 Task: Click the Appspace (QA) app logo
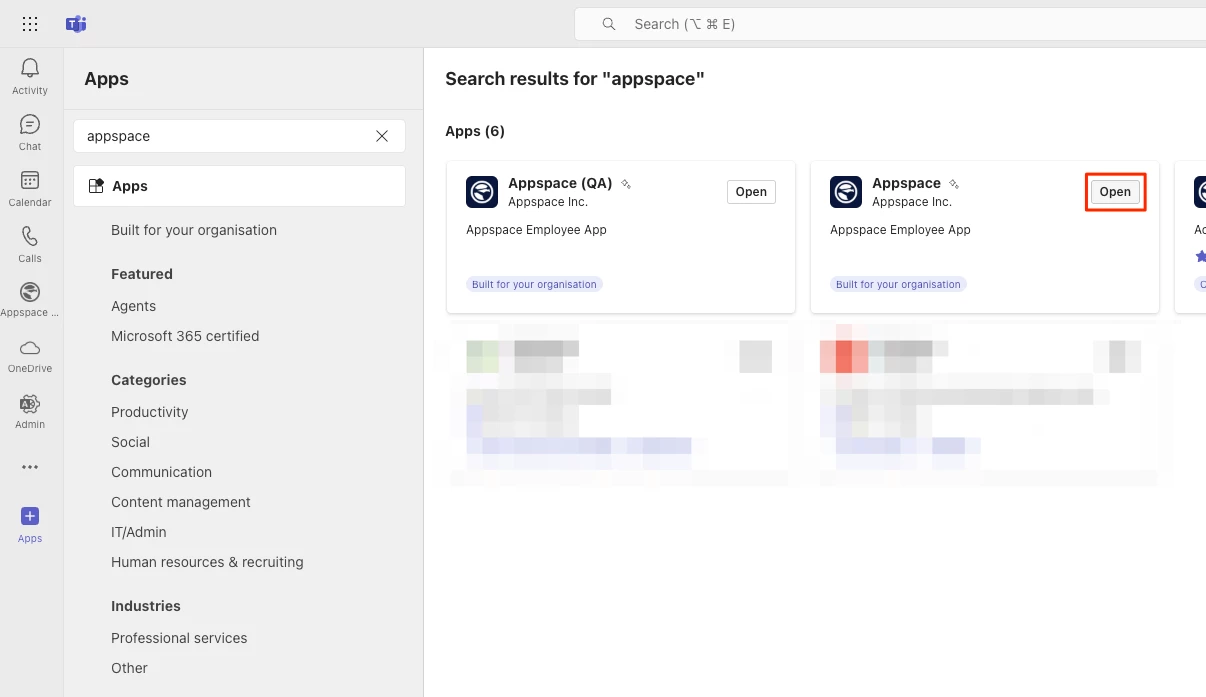[482, 192]
